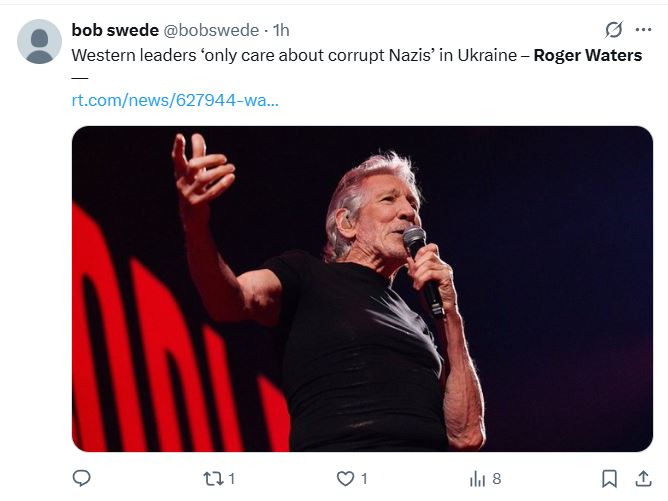The width and height of the screenshot is (668, 501).
Task: Click the Grok explain-post icon
Action: click(613, 30)
